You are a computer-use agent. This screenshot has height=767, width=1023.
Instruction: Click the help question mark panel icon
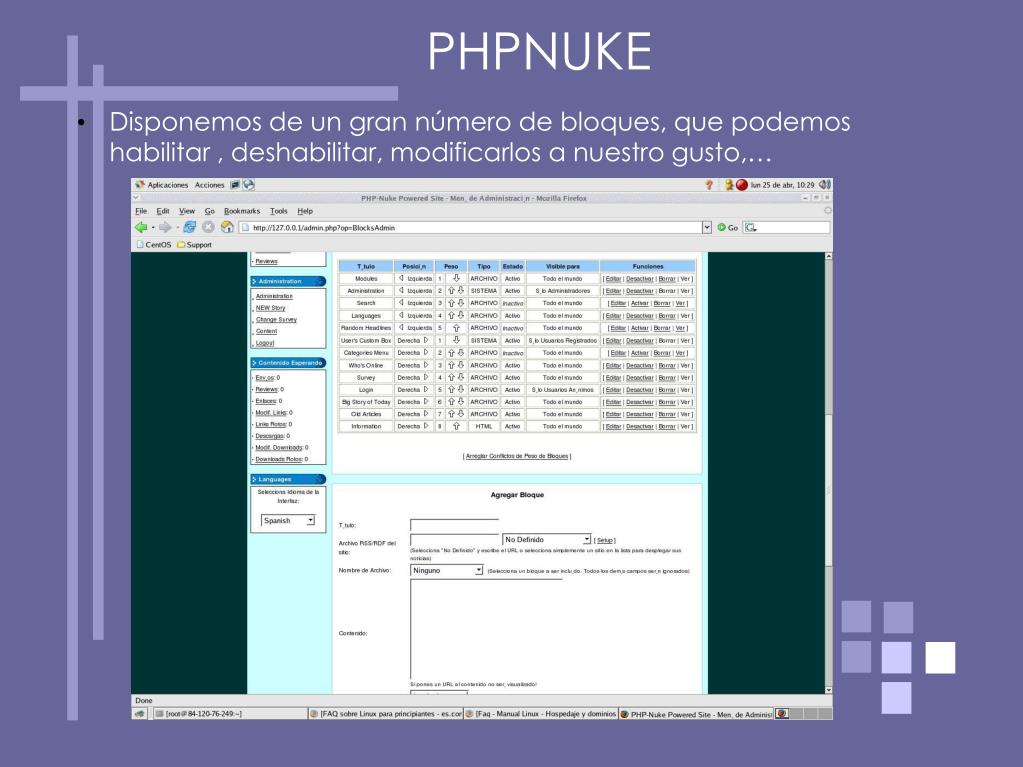point(710,185)
